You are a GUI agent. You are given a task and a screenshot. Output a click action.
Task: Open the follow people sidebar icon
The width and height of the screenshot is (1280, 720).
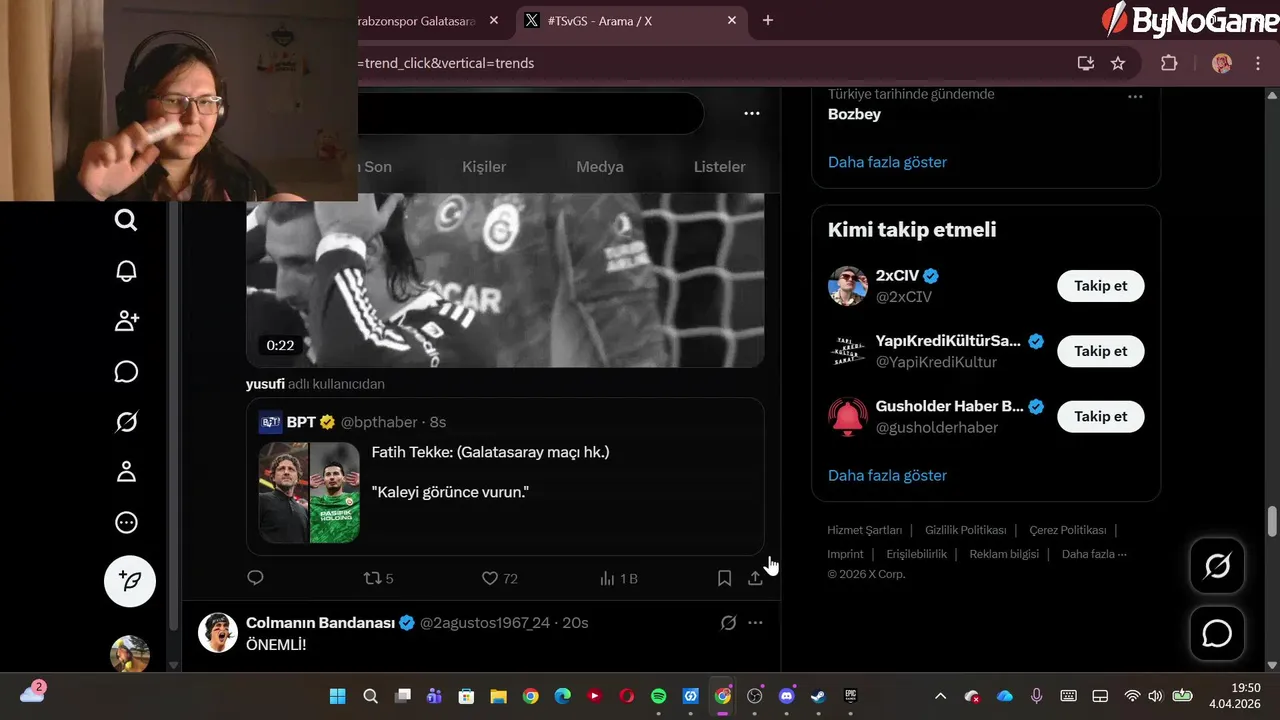point(126,321)
